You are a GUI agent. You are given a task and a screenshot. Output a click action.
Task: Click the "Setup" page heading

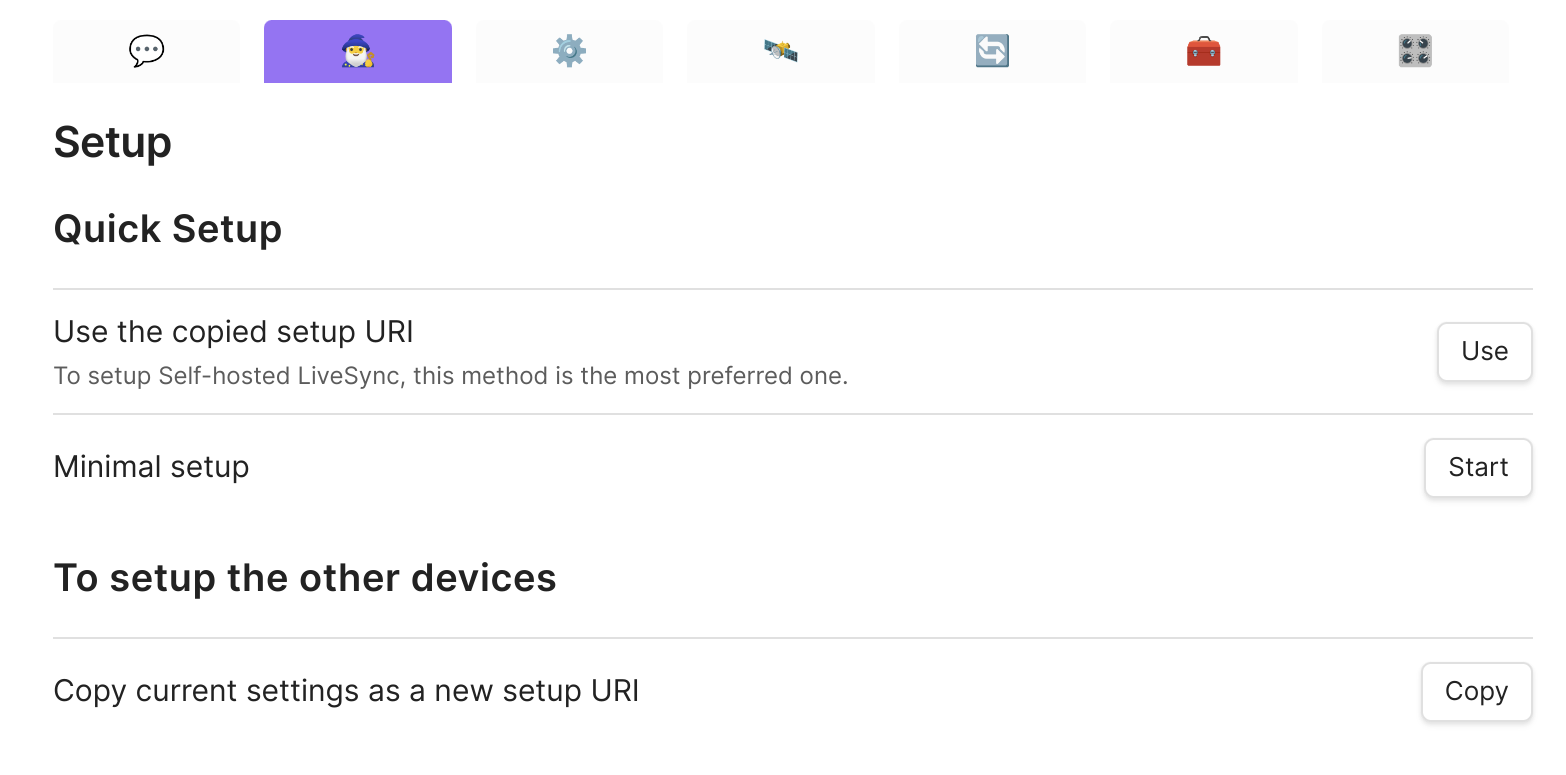(x=113, y=142)
